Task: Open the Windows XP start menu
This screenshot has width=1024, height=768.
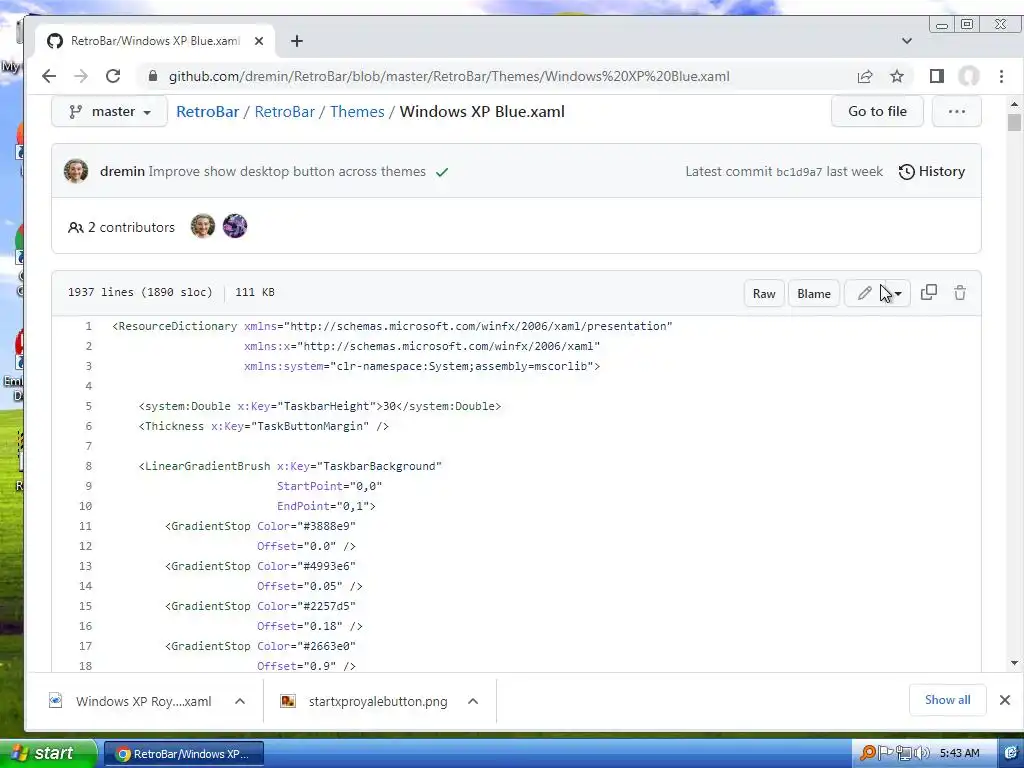Action: (47, 754)
